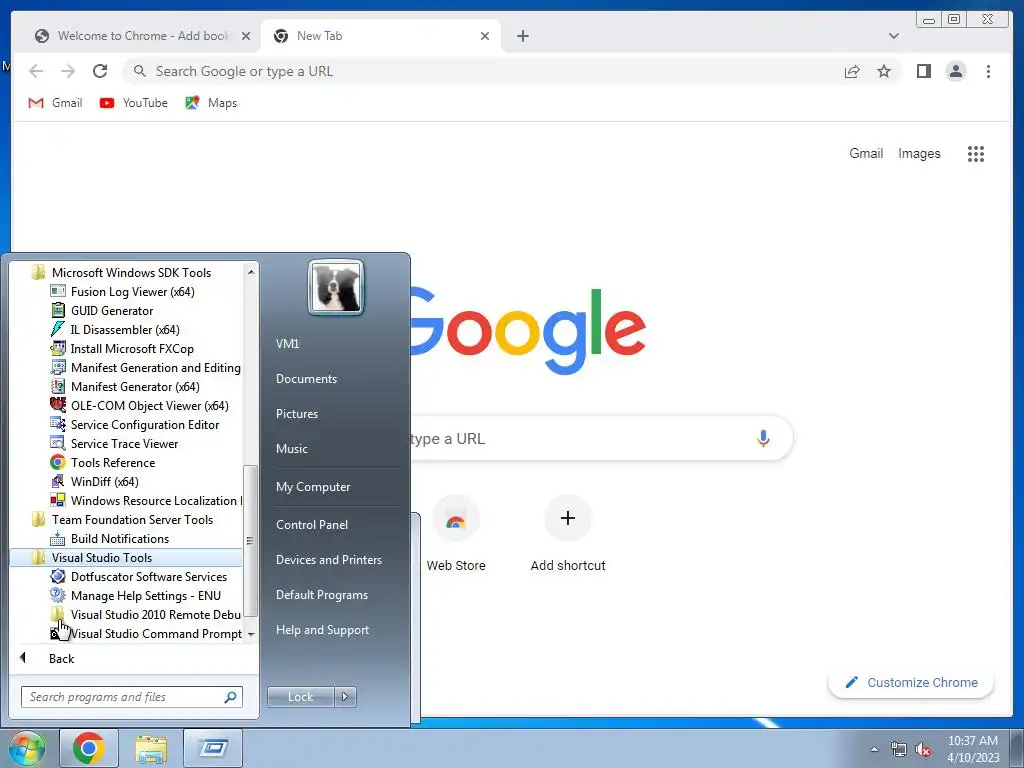This screenshot has height=768, width=1024.
Task: Open Chrome from the taskbar
Action: (89, 748)
